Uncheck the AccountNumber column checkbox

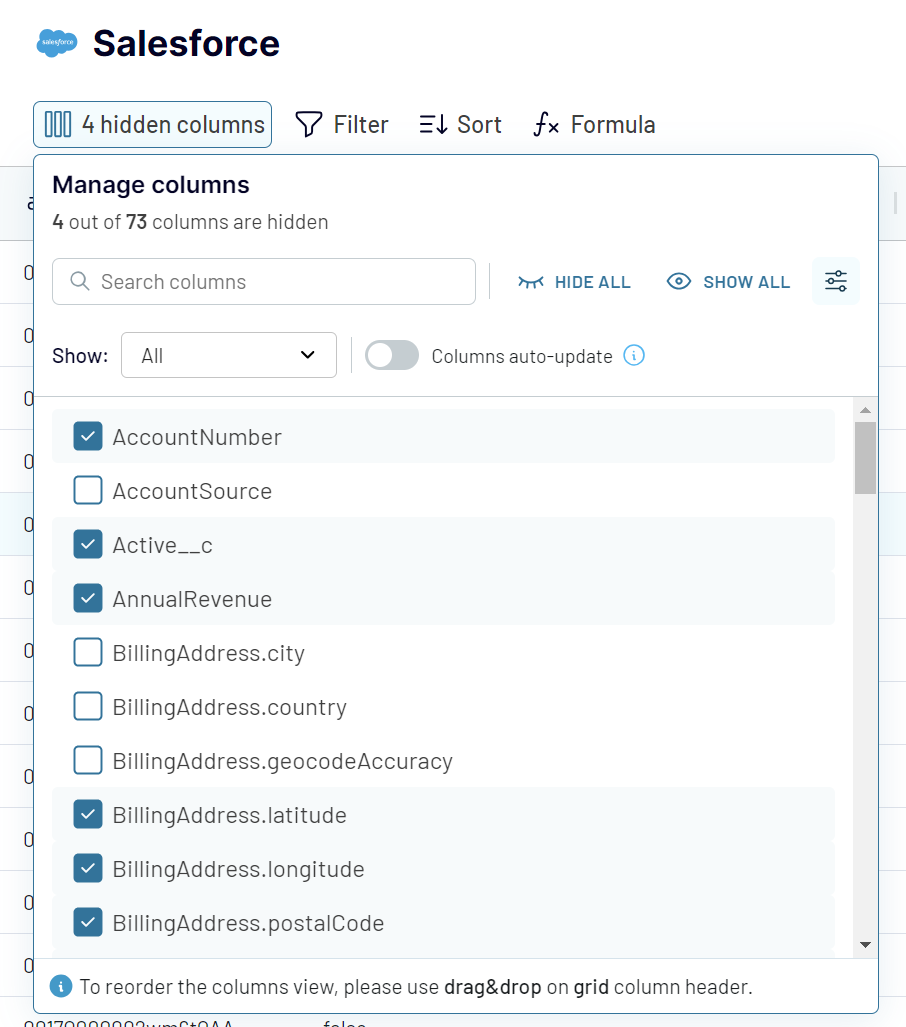[x=88, y=436]
